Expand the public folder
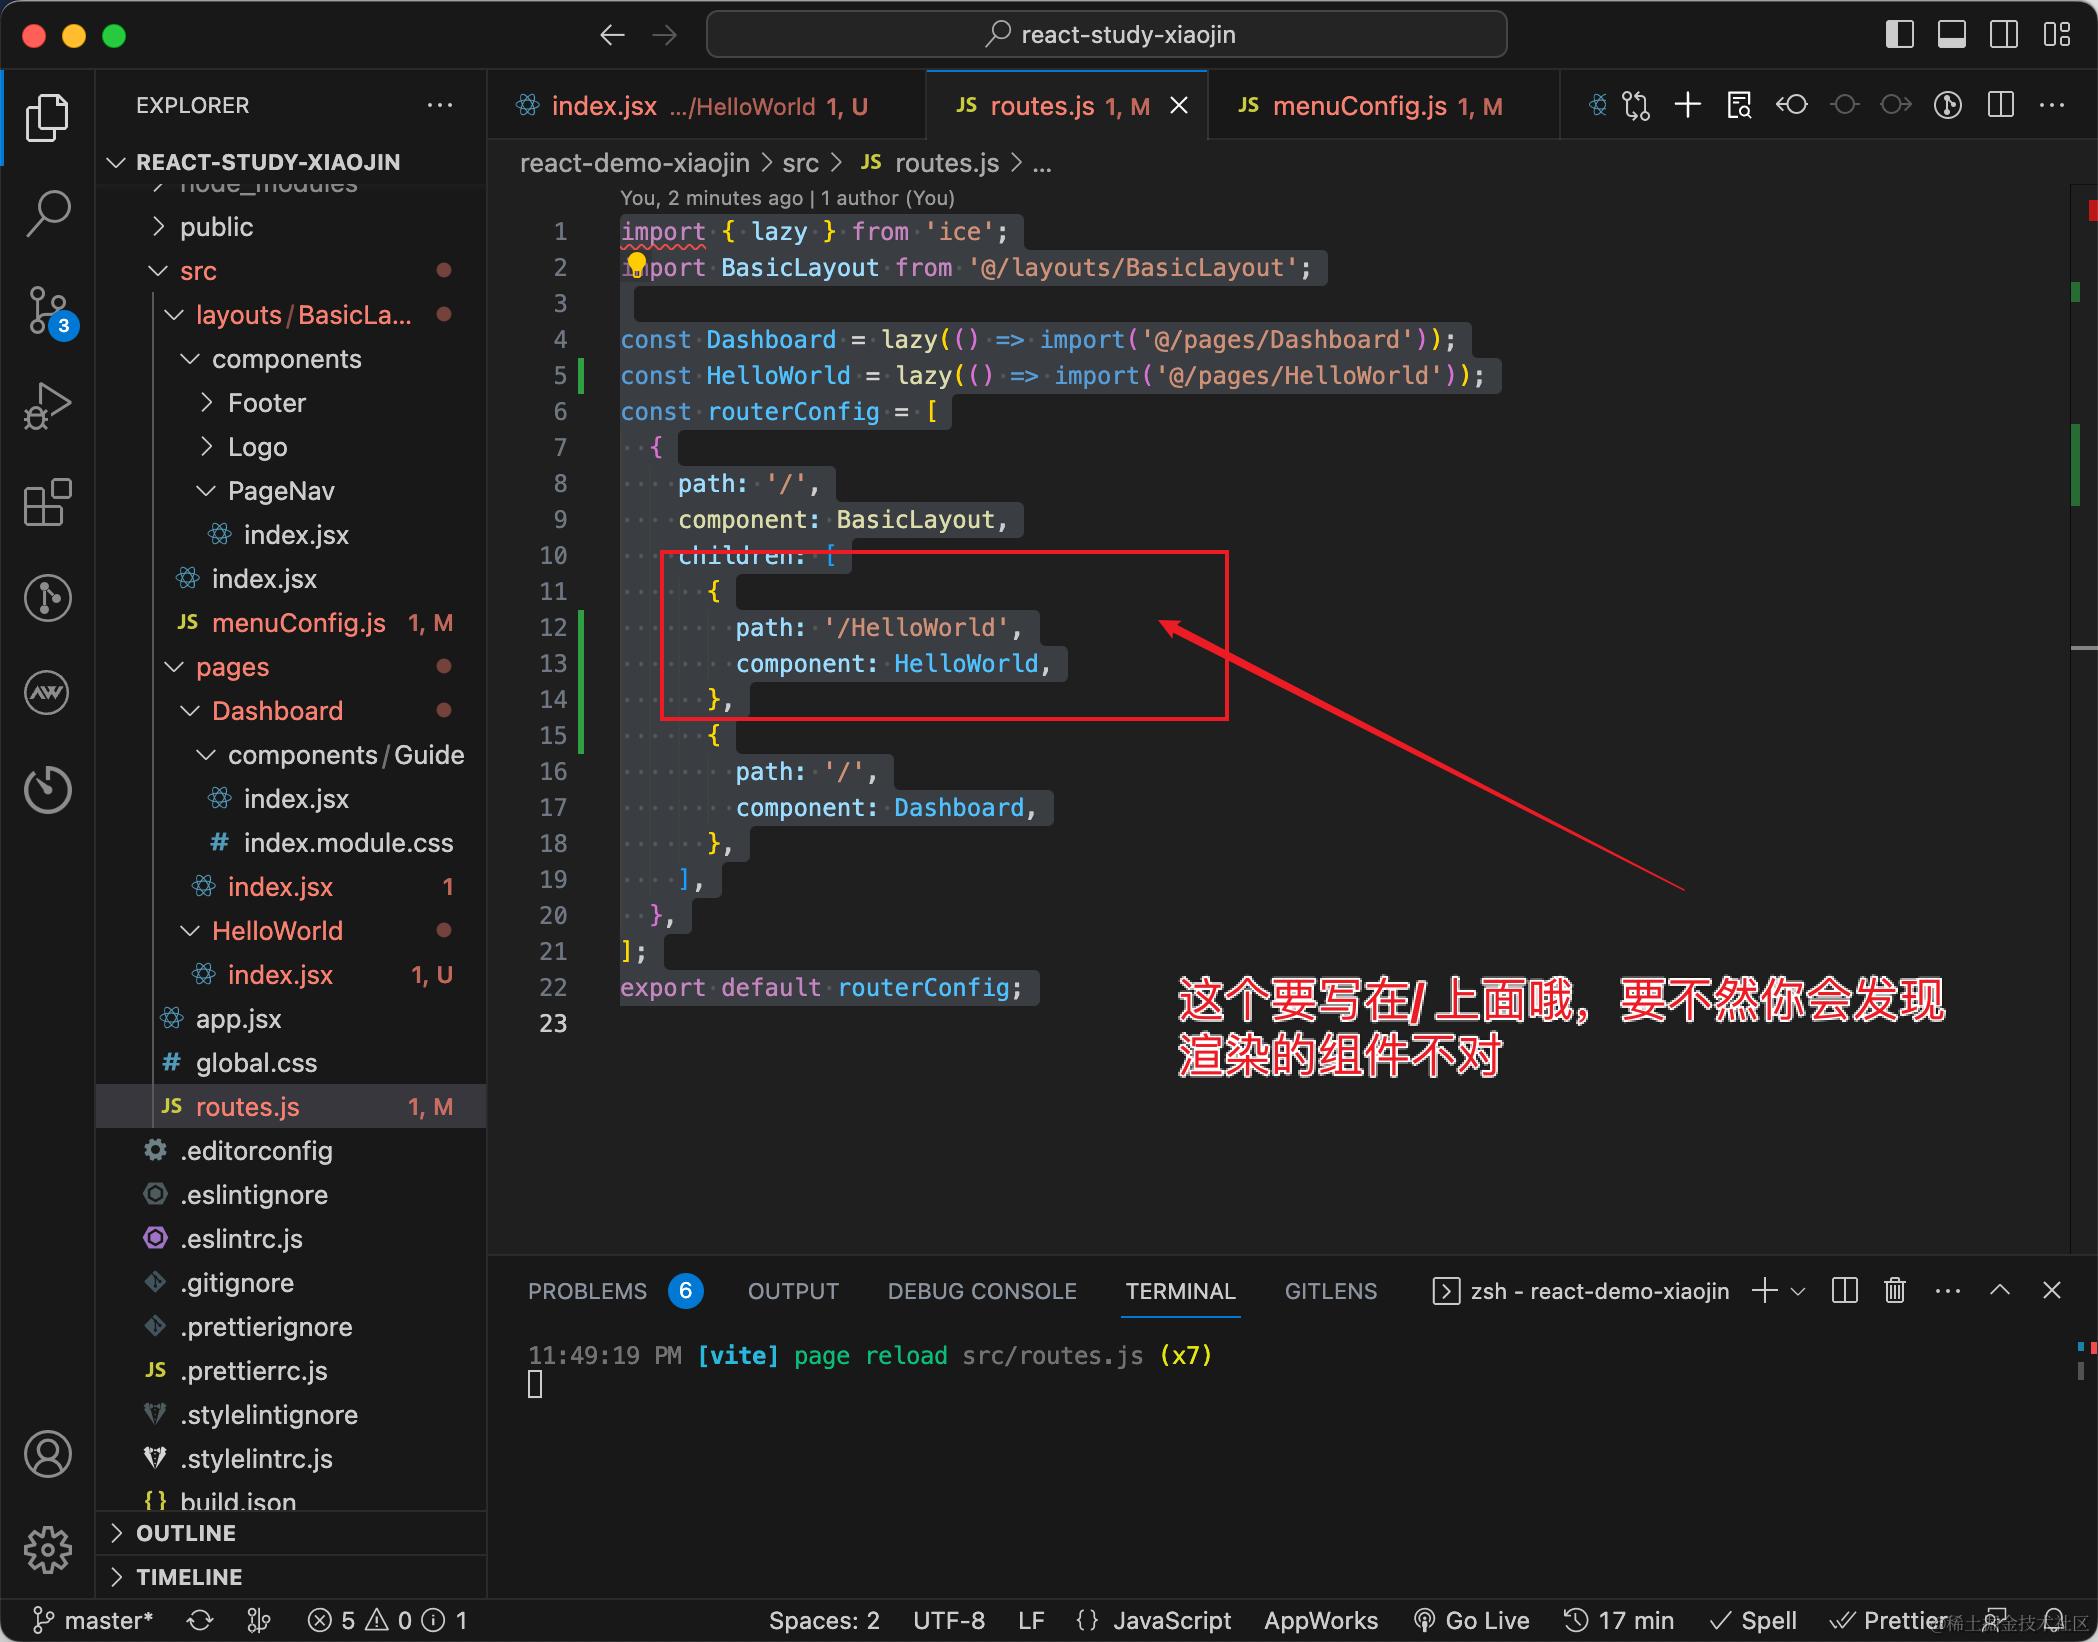 pyautogui.click(x=216, y=227)
